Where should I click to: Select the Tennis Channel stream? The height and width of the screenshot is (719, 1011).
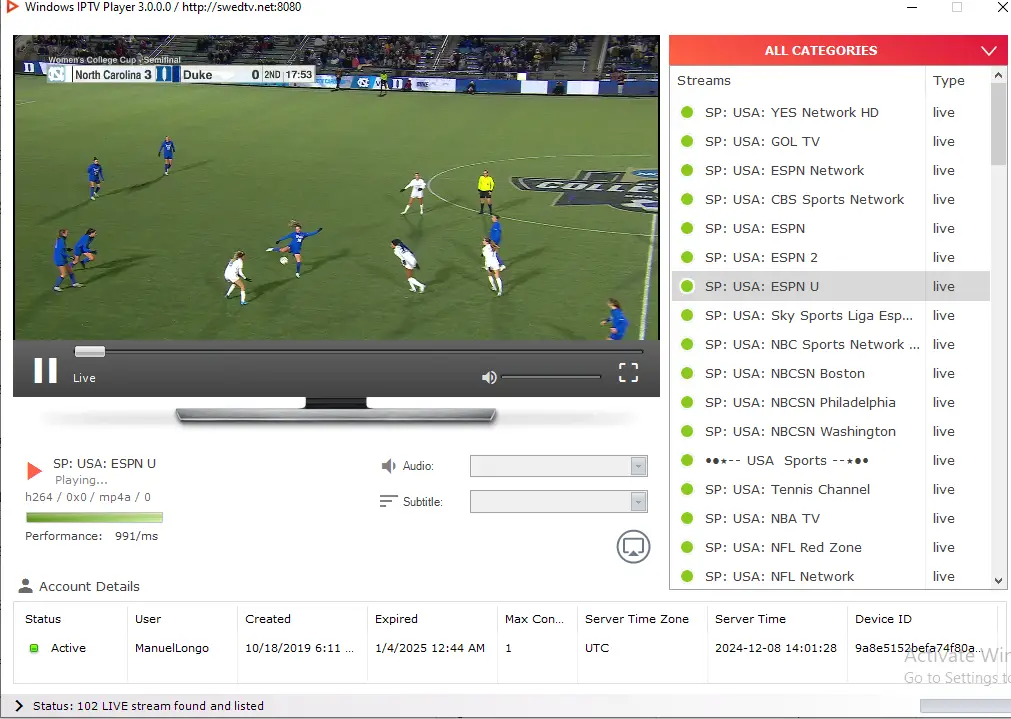coord(830,489)
